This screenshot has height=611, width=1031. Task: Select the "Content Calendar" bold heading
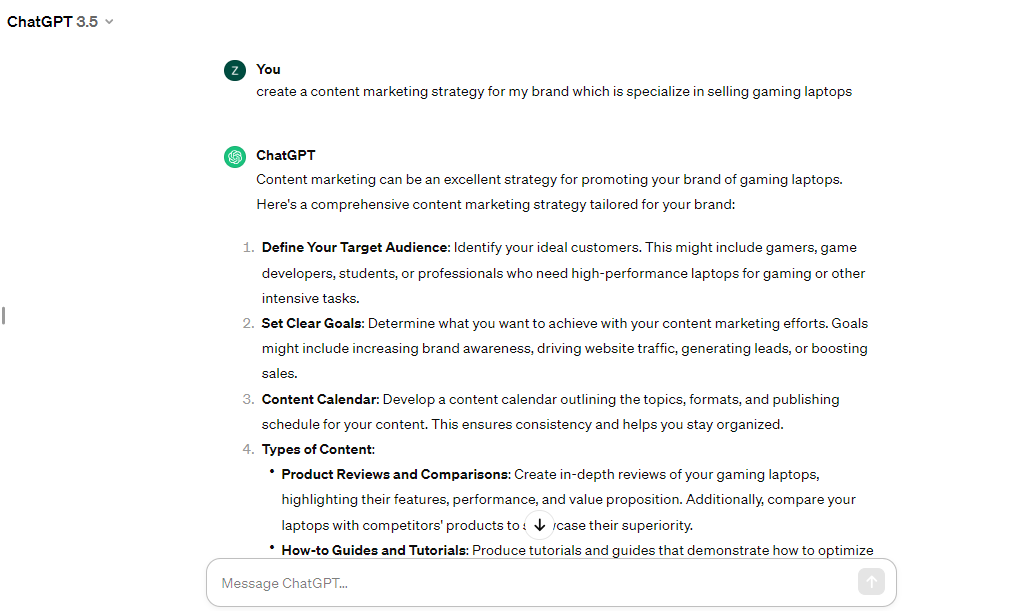tap(319, 399)
